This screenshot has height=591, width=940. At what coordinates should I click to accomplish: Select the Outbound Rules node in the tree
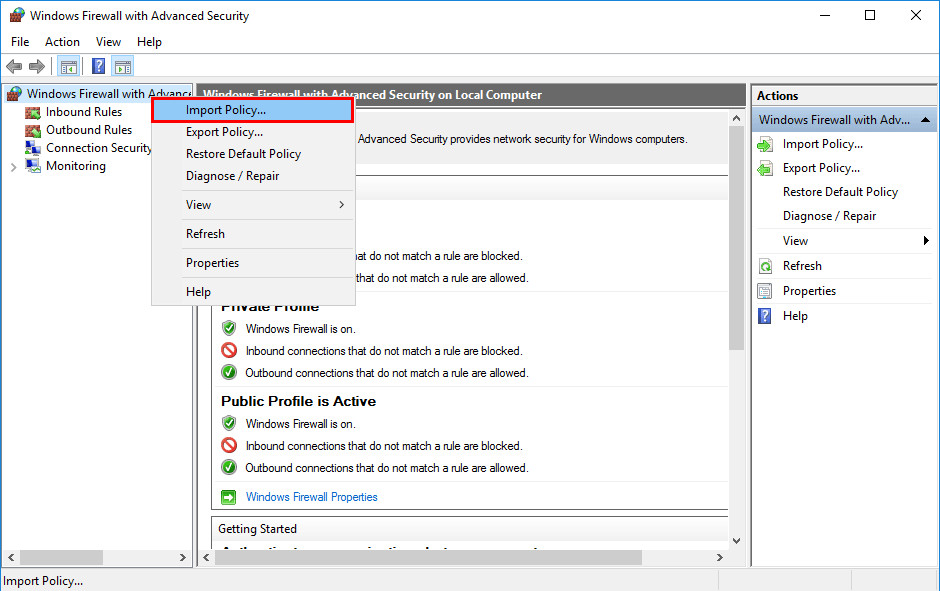(x=88, y=130)
